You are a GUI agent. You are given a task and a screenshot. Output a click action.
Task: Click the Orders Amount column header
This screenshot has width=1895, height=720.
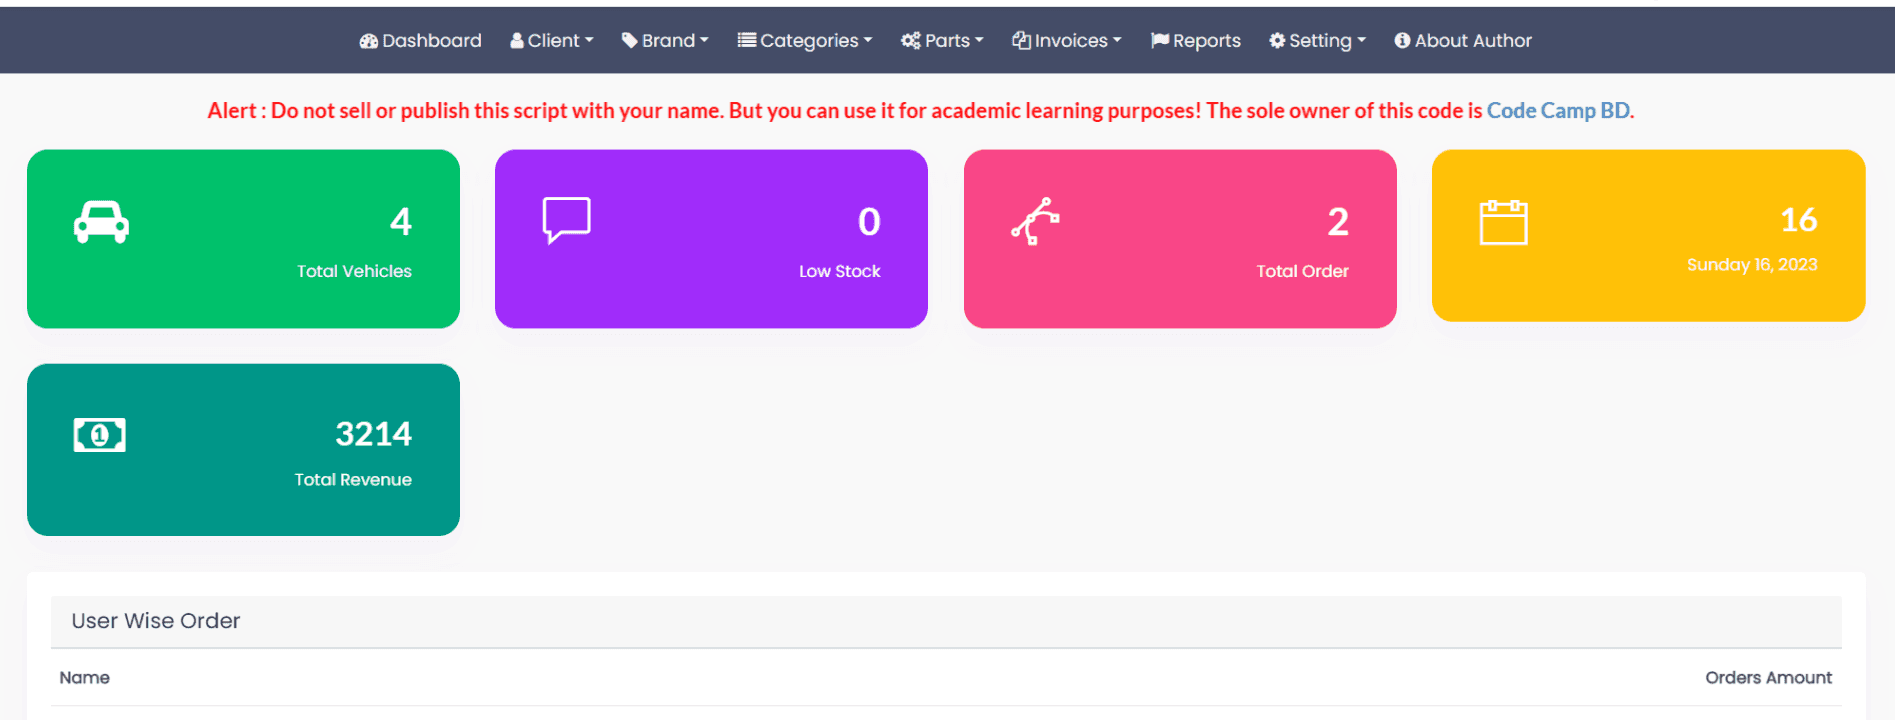tap(1769, 678)
